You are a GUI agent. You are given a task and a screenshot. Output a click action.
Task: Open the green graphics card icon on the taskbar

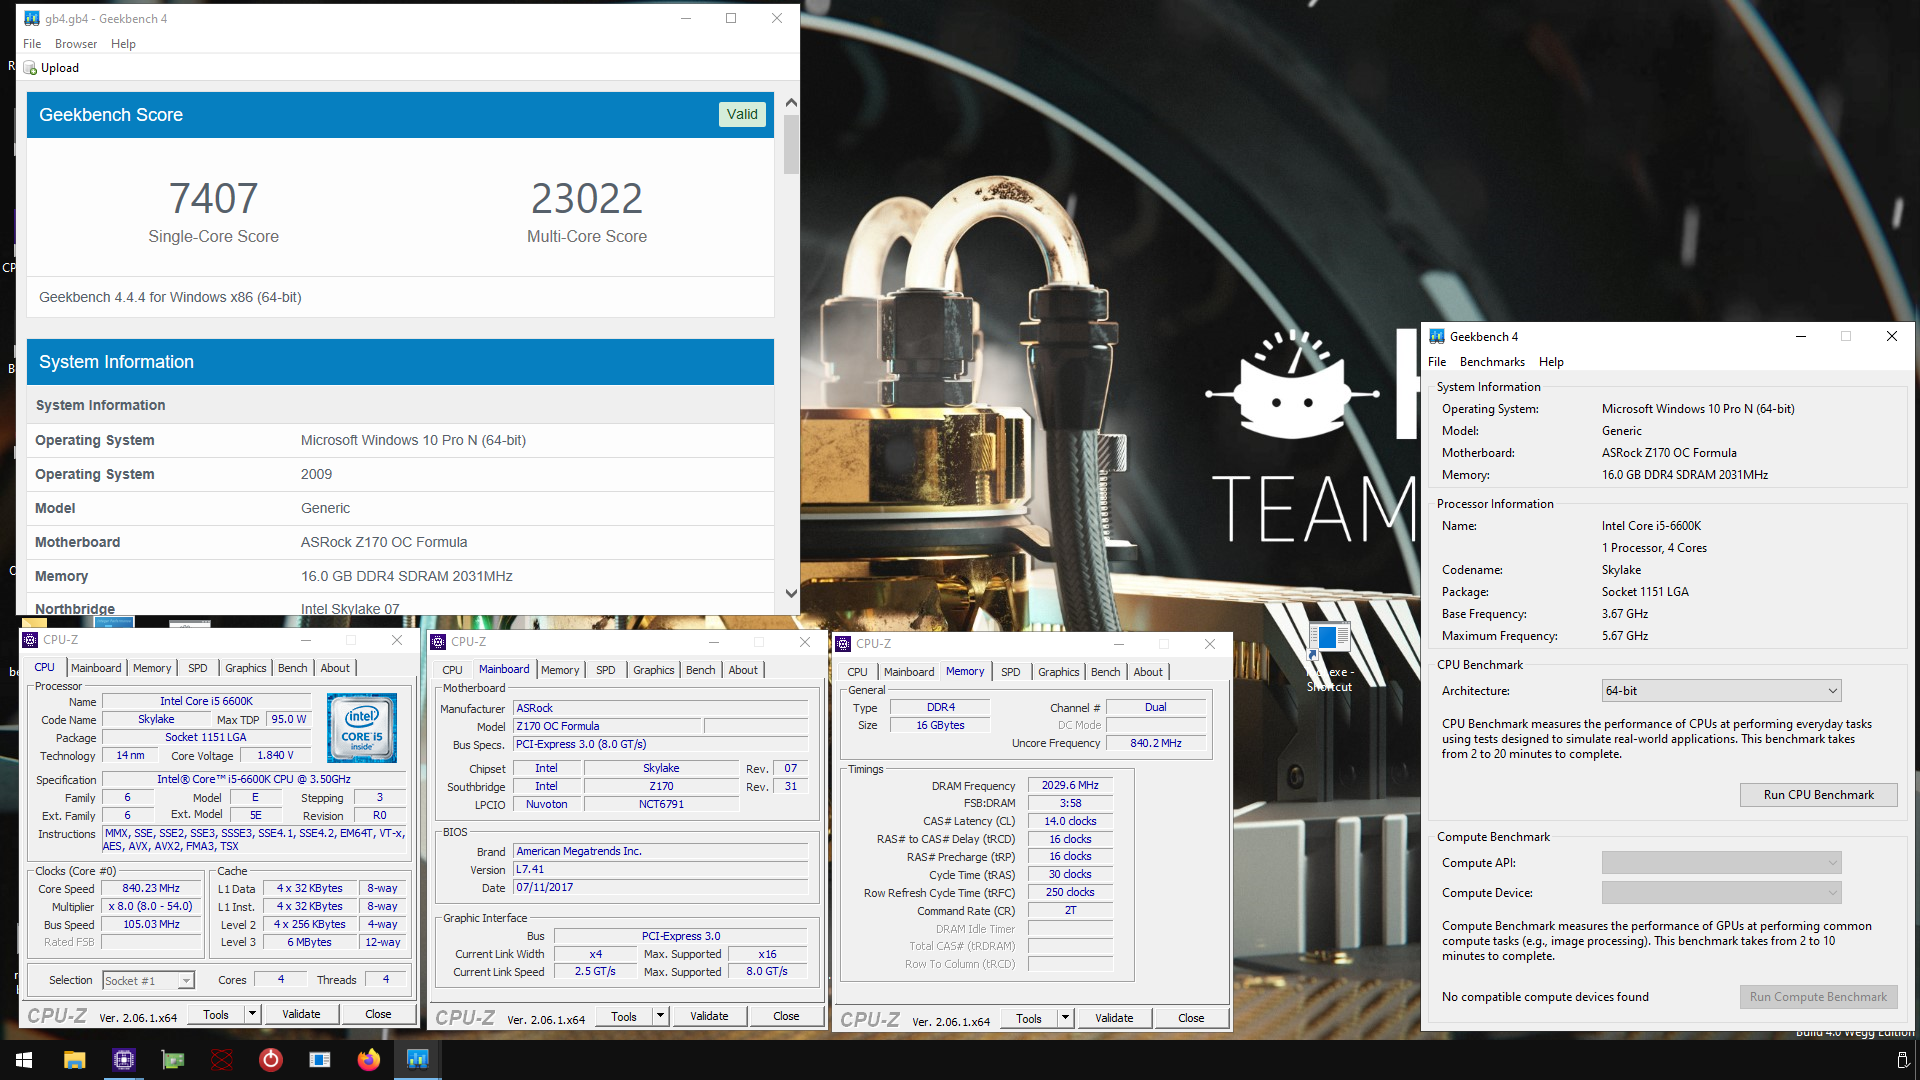173,1060
